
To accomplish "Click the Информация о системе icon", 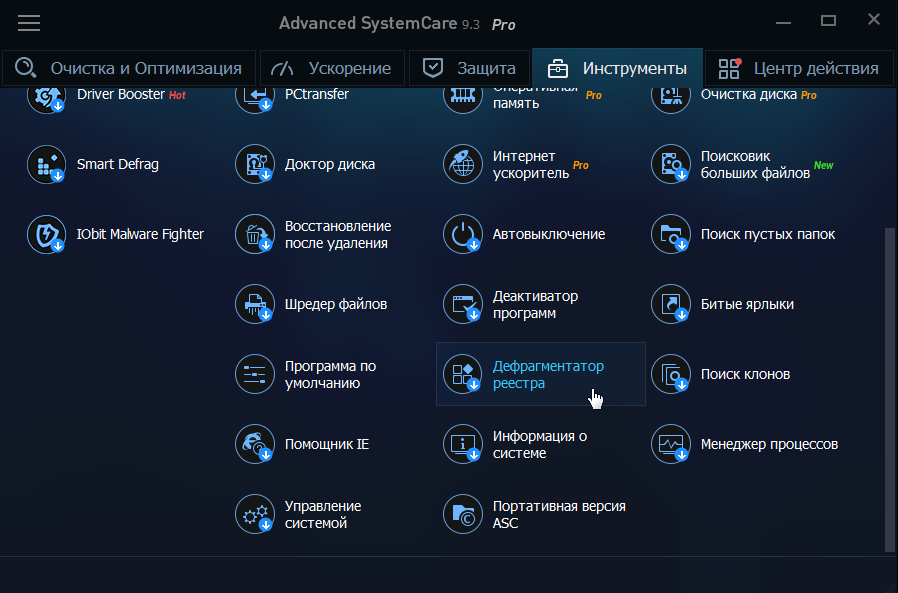I will (x=462, y=443).
